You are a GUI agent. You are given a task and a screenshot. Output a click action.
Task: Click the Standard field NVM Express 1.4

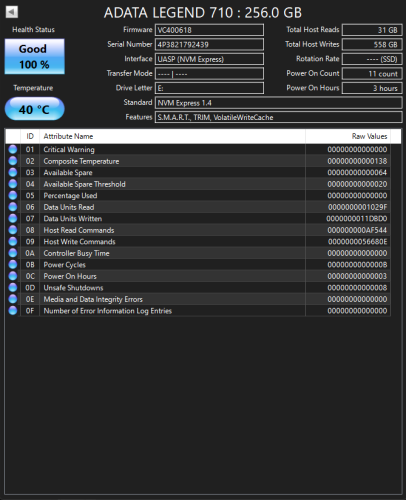click(x=279, y=103)
